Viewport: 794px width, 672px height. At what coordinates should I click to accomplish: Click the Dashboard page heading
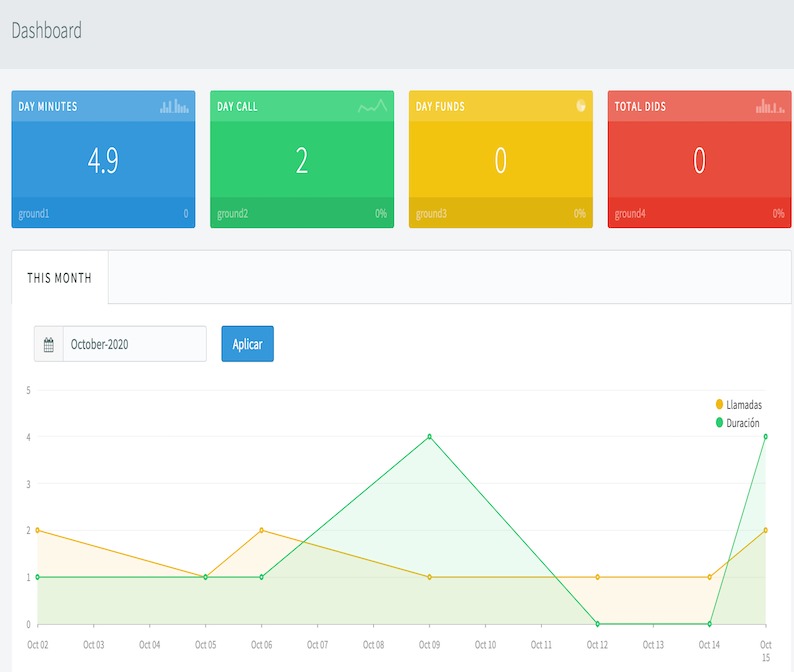tap(46, 31)
